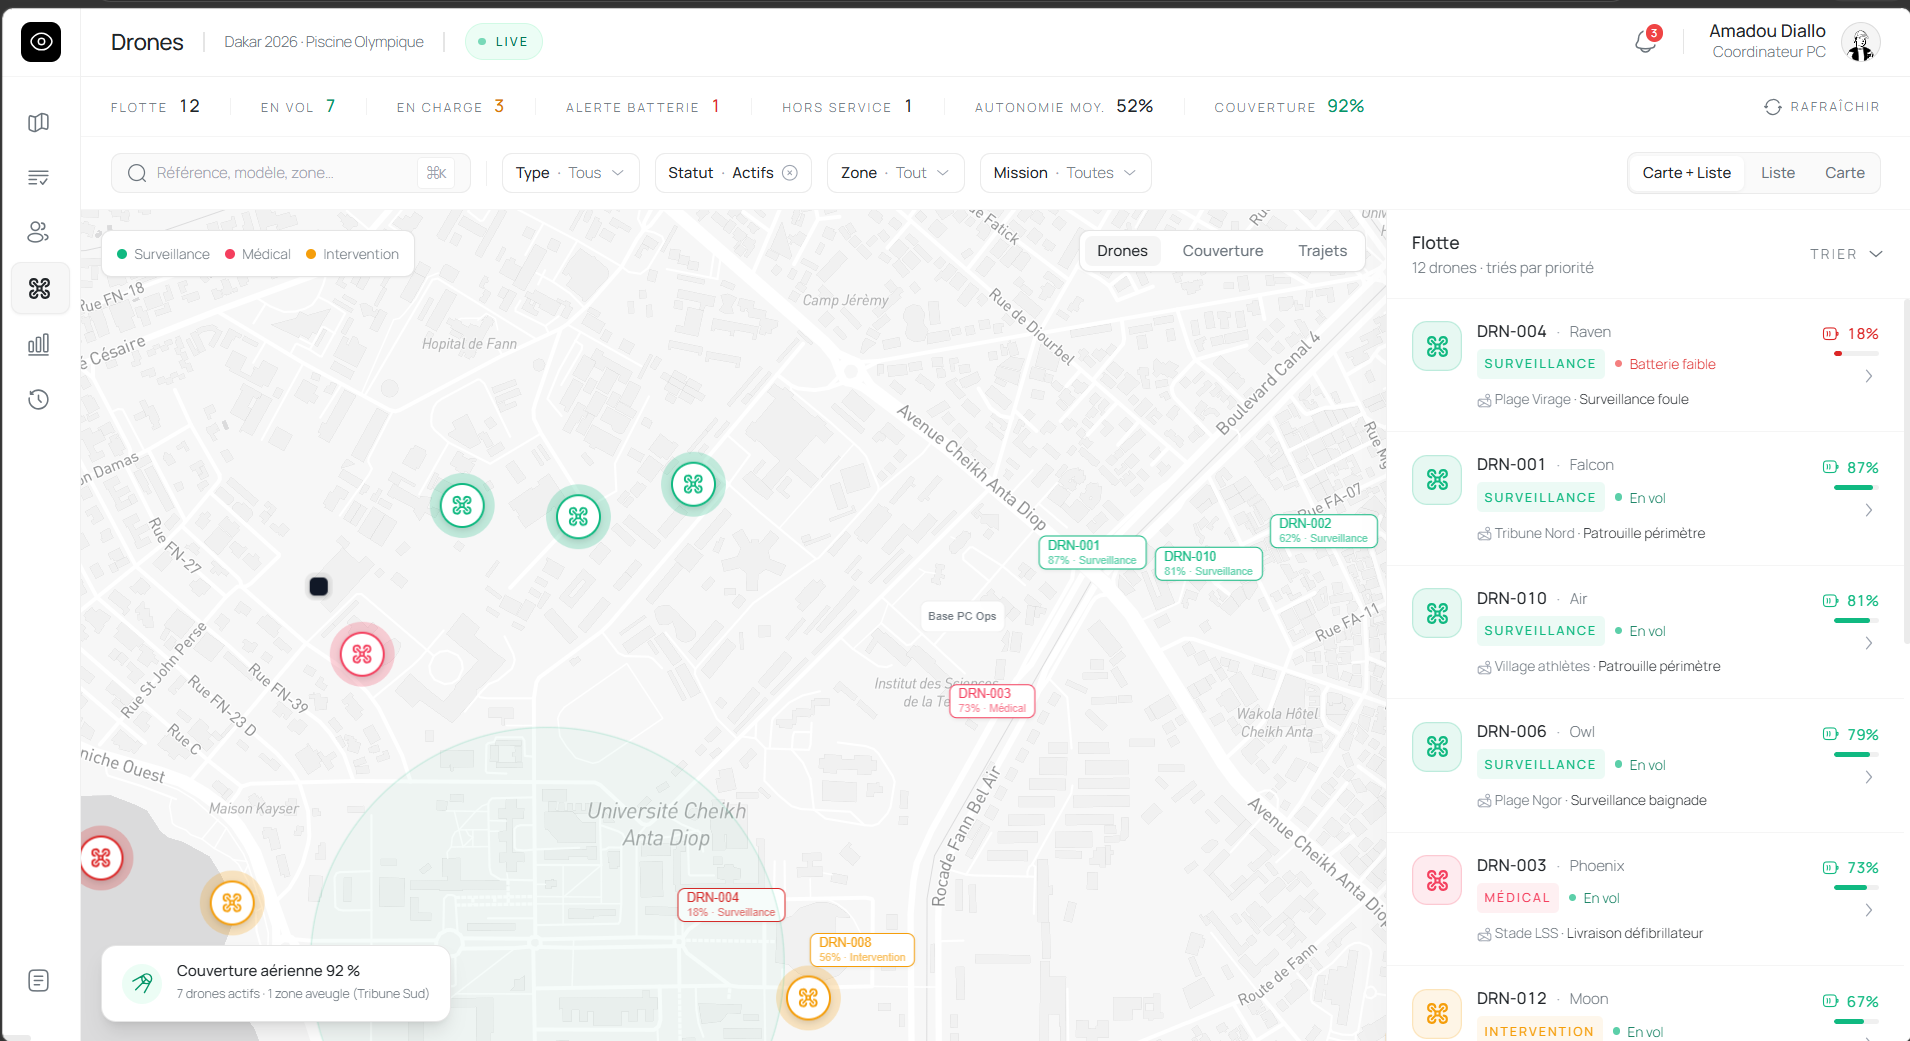Toggle Intervention legend filter
Viewport: 1910px width, 1041px height.
pos(353,254)
